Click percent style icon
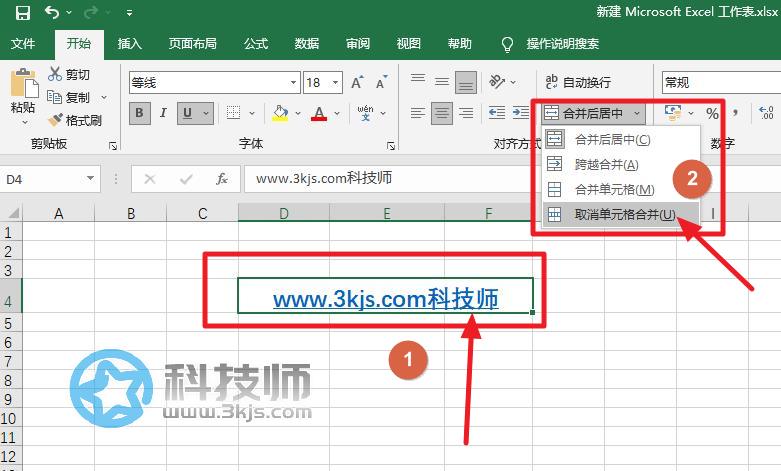The width and height of the screenshot is (781, 471). click(712, 114)
